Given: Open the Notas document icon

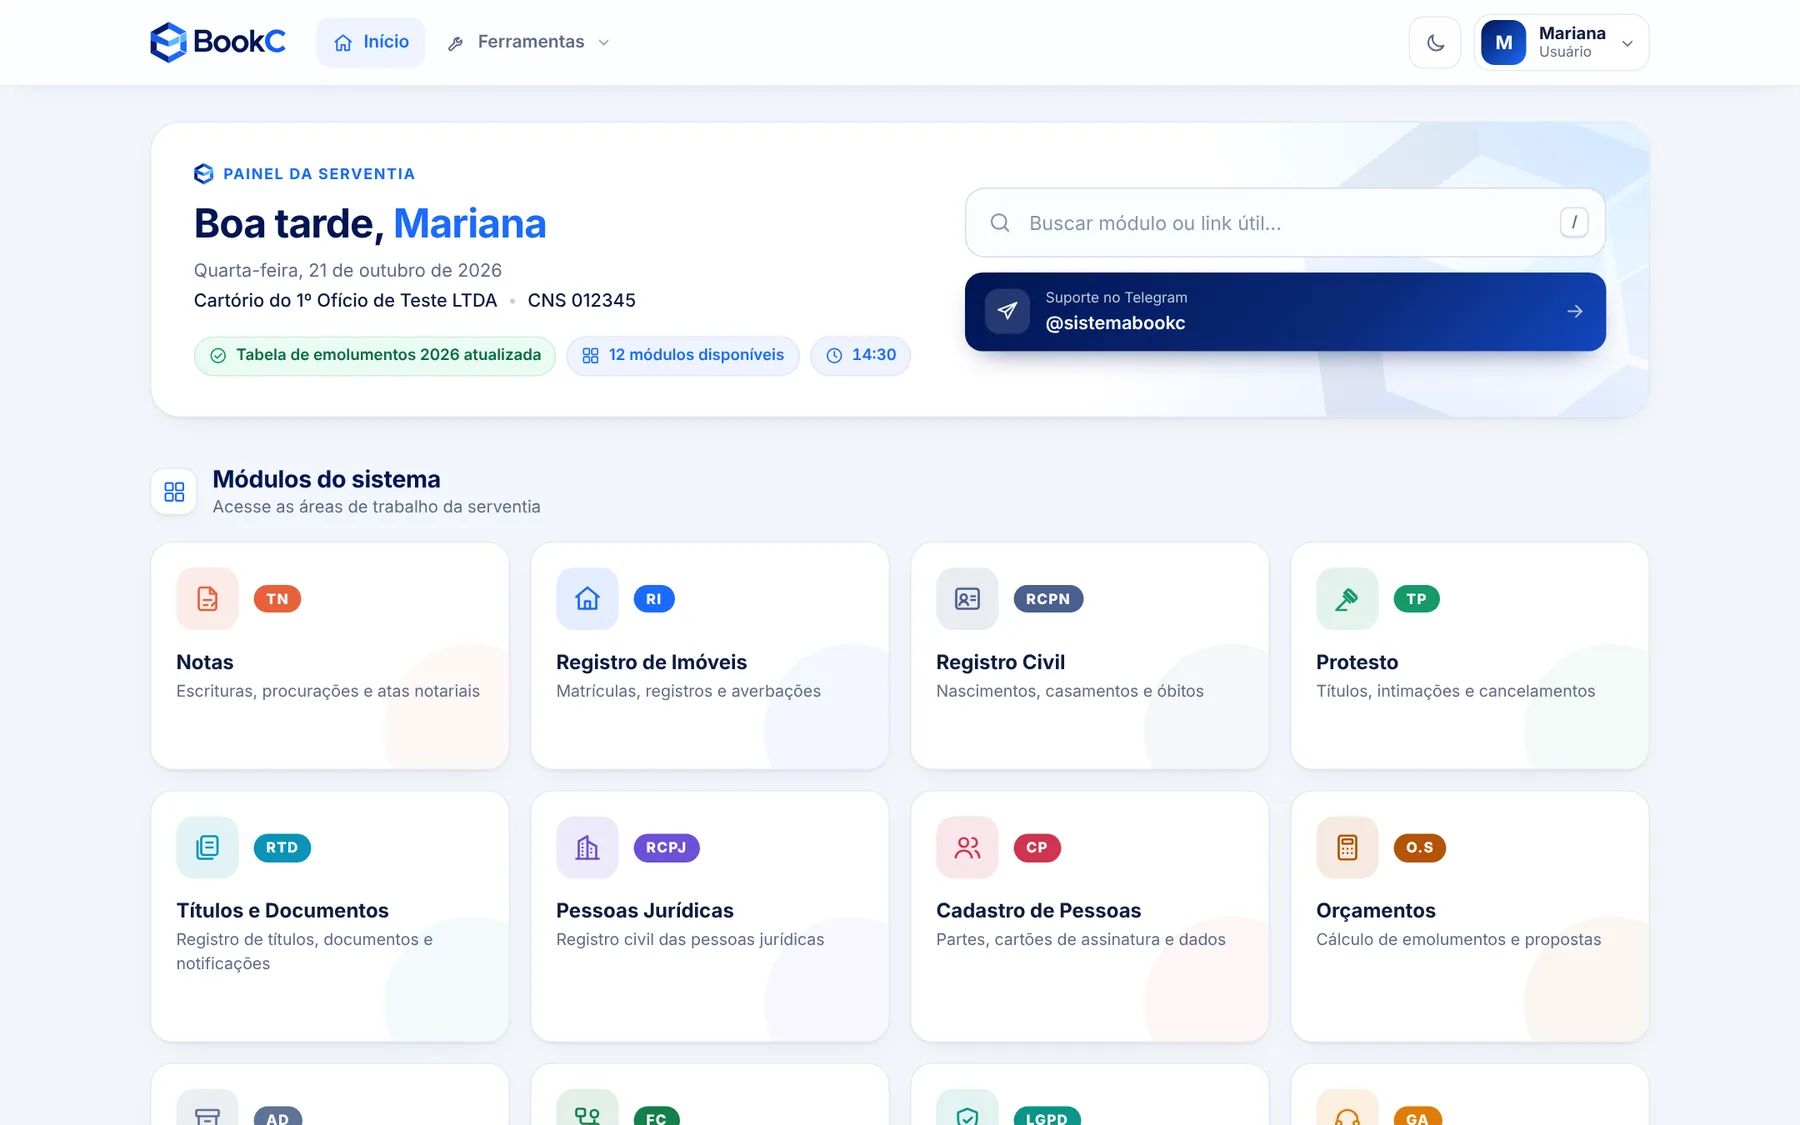Looking at the screenshot, I should pos(207,599).
